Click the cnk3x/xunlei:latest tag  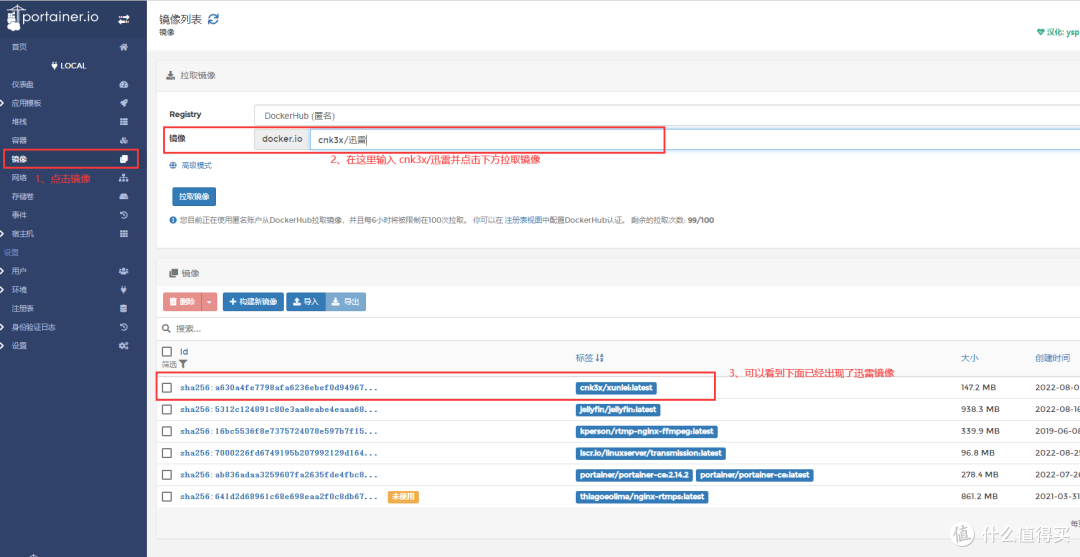[x=616, y=388]
